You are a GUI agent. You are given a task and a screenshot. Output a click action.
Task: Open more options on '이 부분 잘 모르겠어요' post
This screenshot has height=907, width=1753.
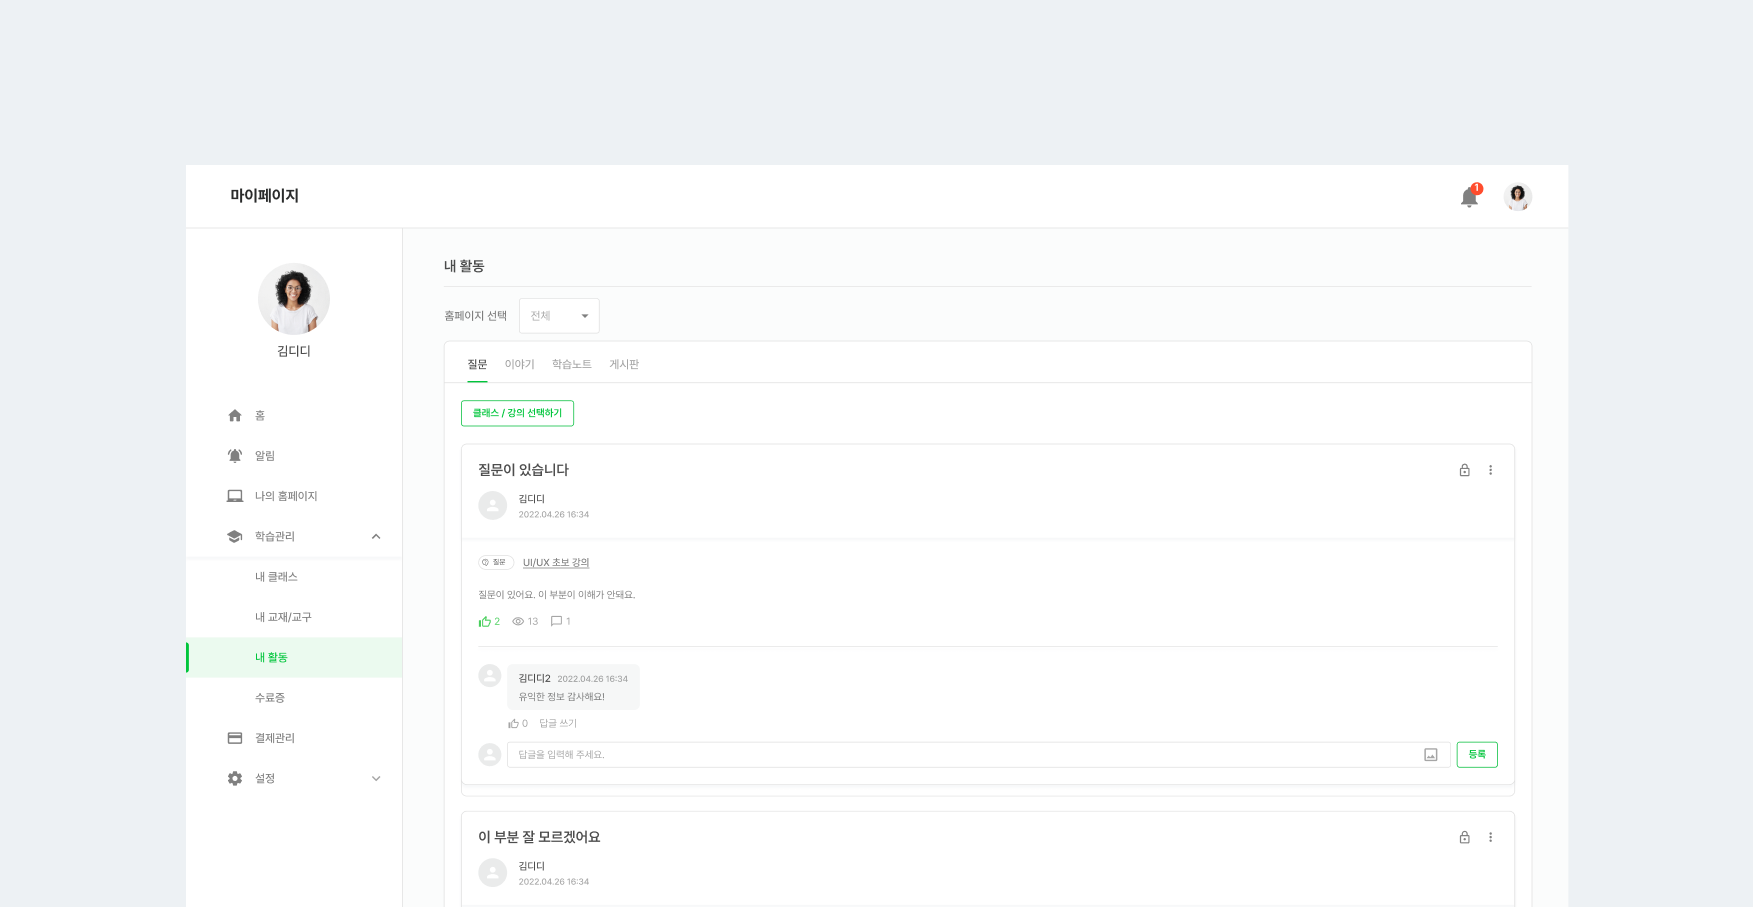pyautogui.click(x=1490, y=837)
